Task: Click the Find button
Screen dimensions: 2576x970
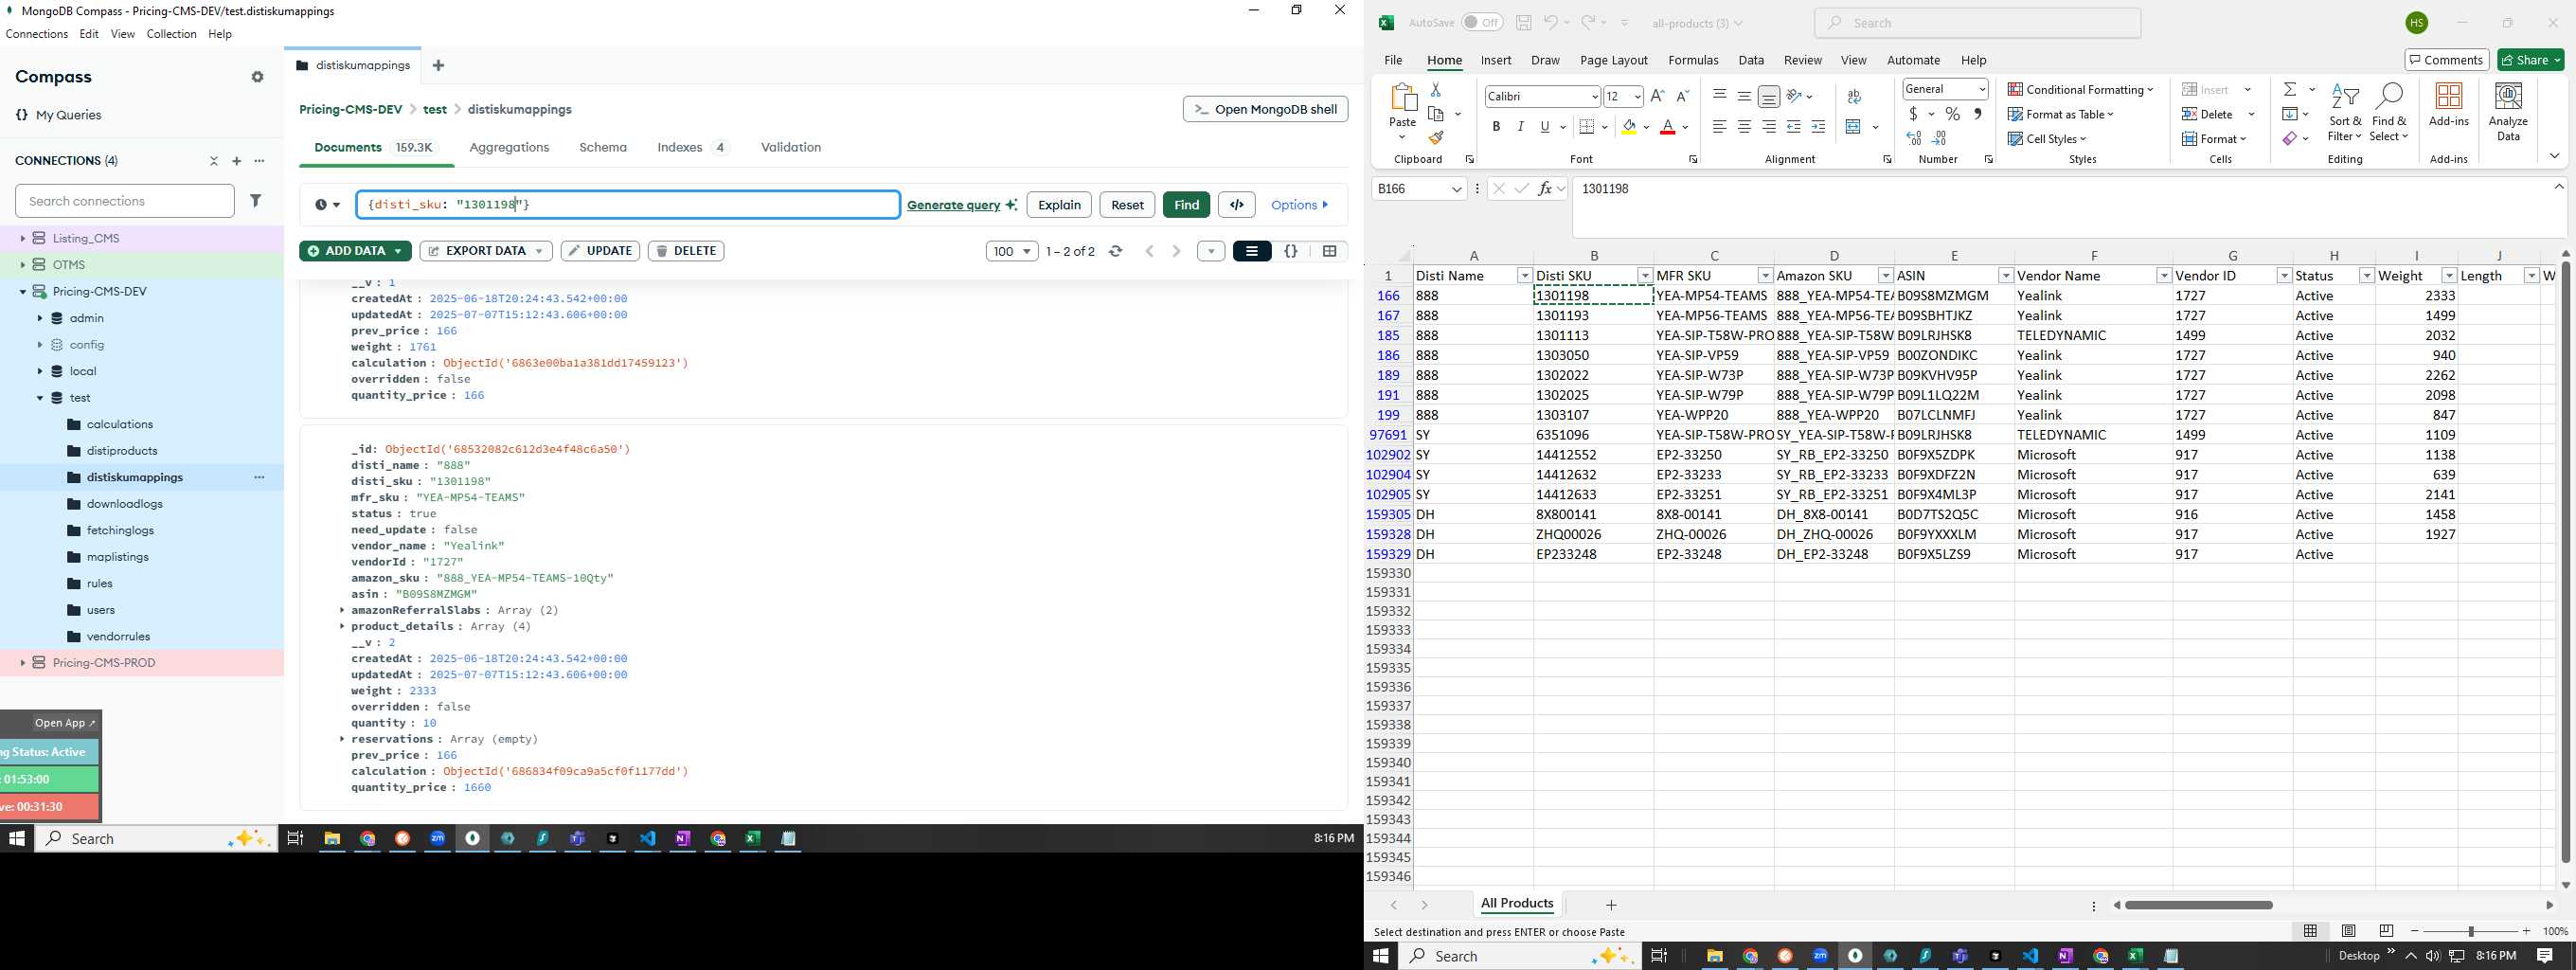Action: coord(1186,205)
